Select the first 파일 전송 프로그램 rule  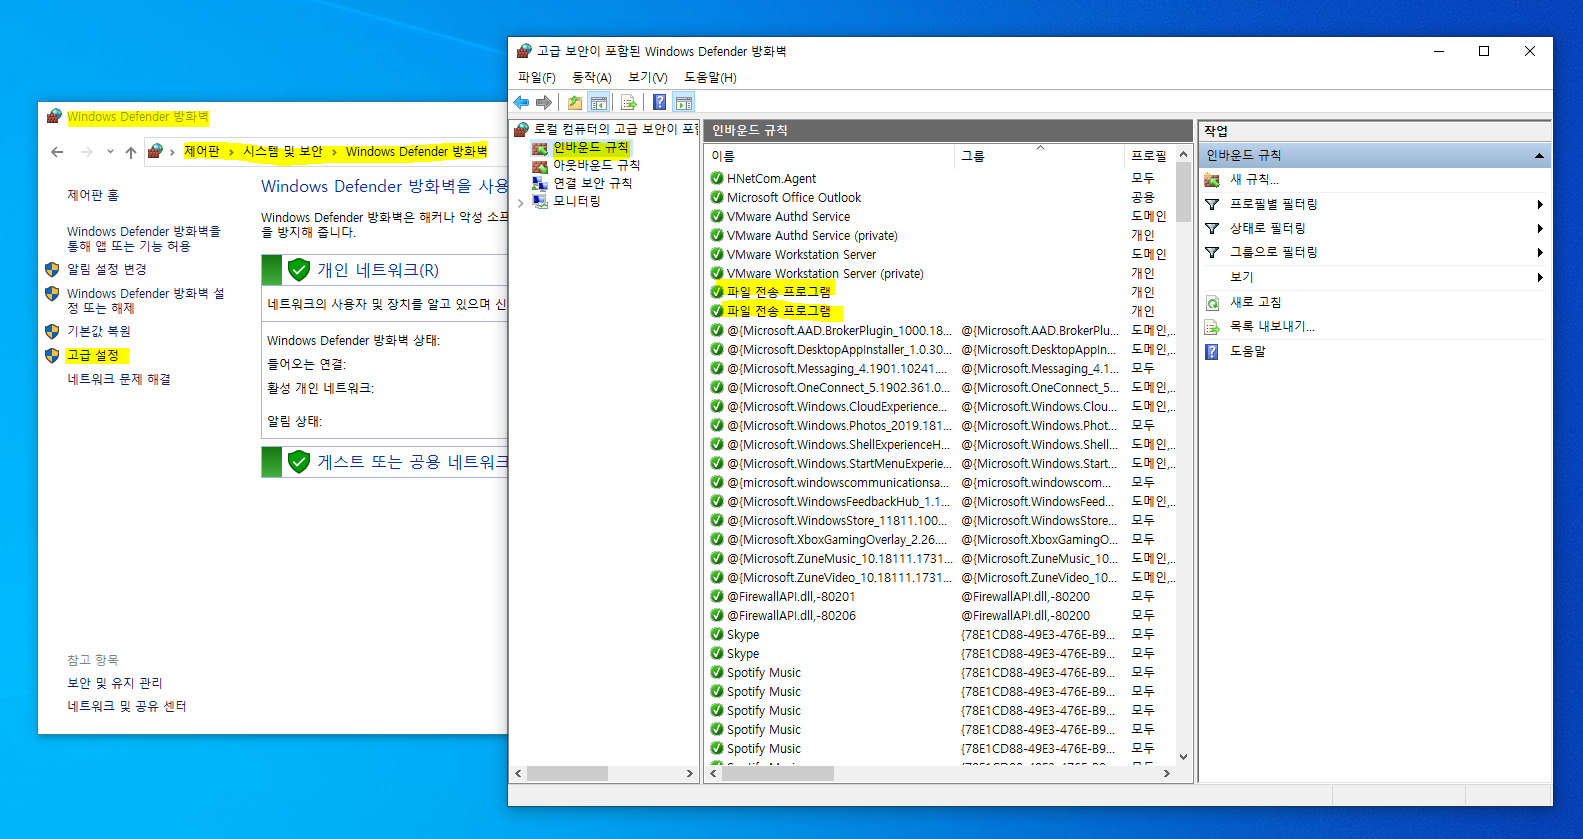(x=779, y=291)
